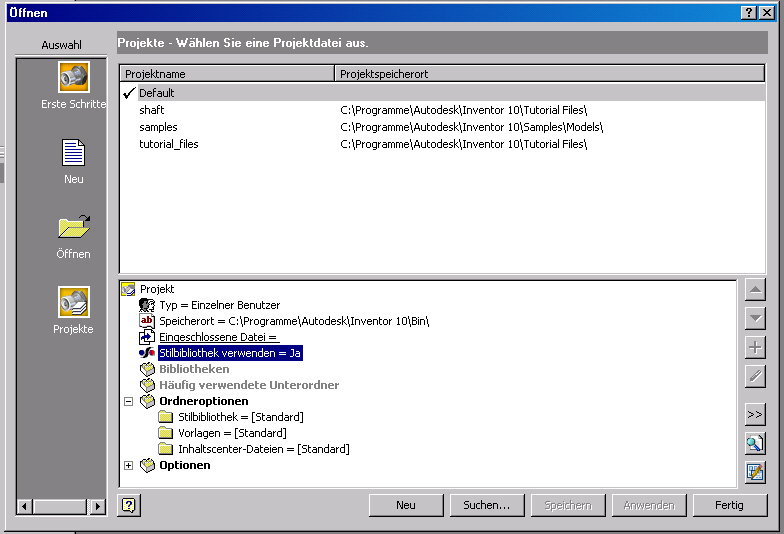Click the help question mark icon at bottom
The image size is (784, 534).
pos(129,506)
